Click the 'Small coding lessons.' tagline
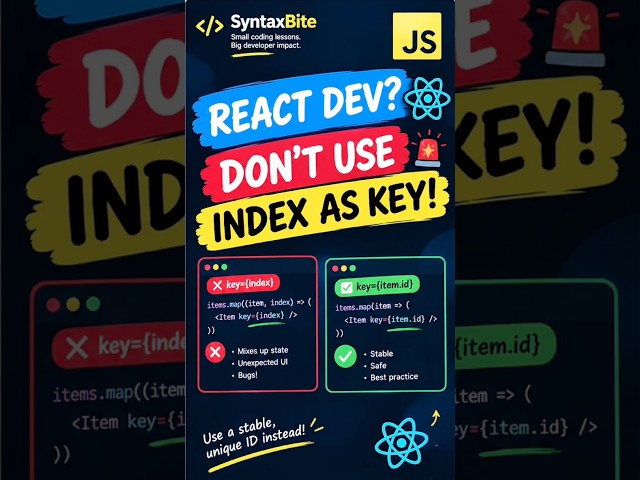The image size is (640, 480). tap(266, 37)
